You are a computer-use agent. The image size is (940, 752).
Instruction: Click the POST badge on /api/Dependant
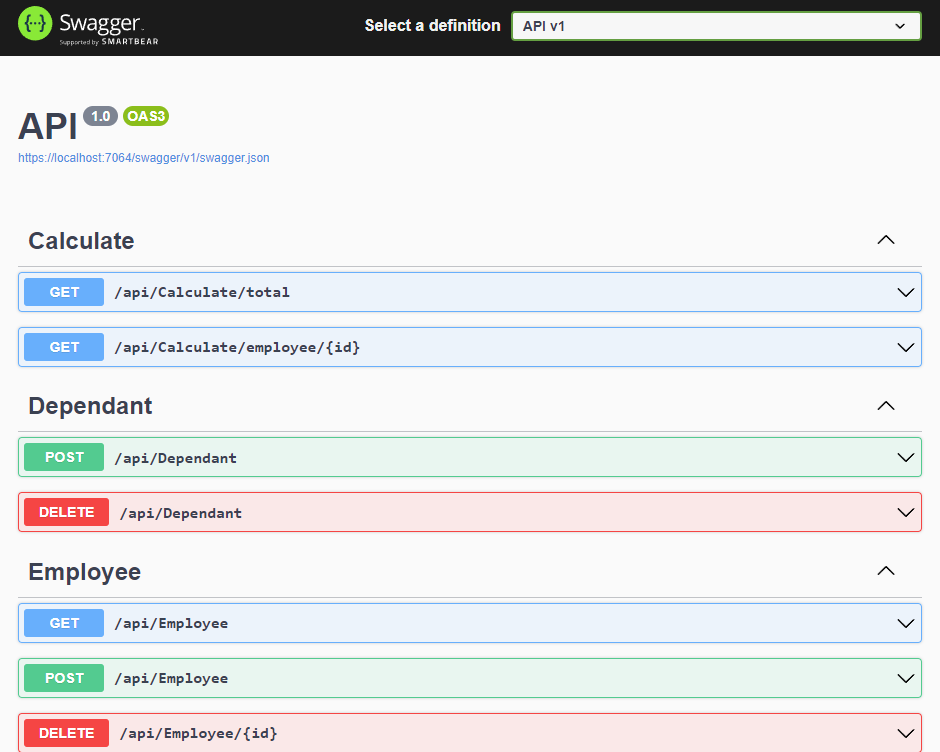coord(63,456)
